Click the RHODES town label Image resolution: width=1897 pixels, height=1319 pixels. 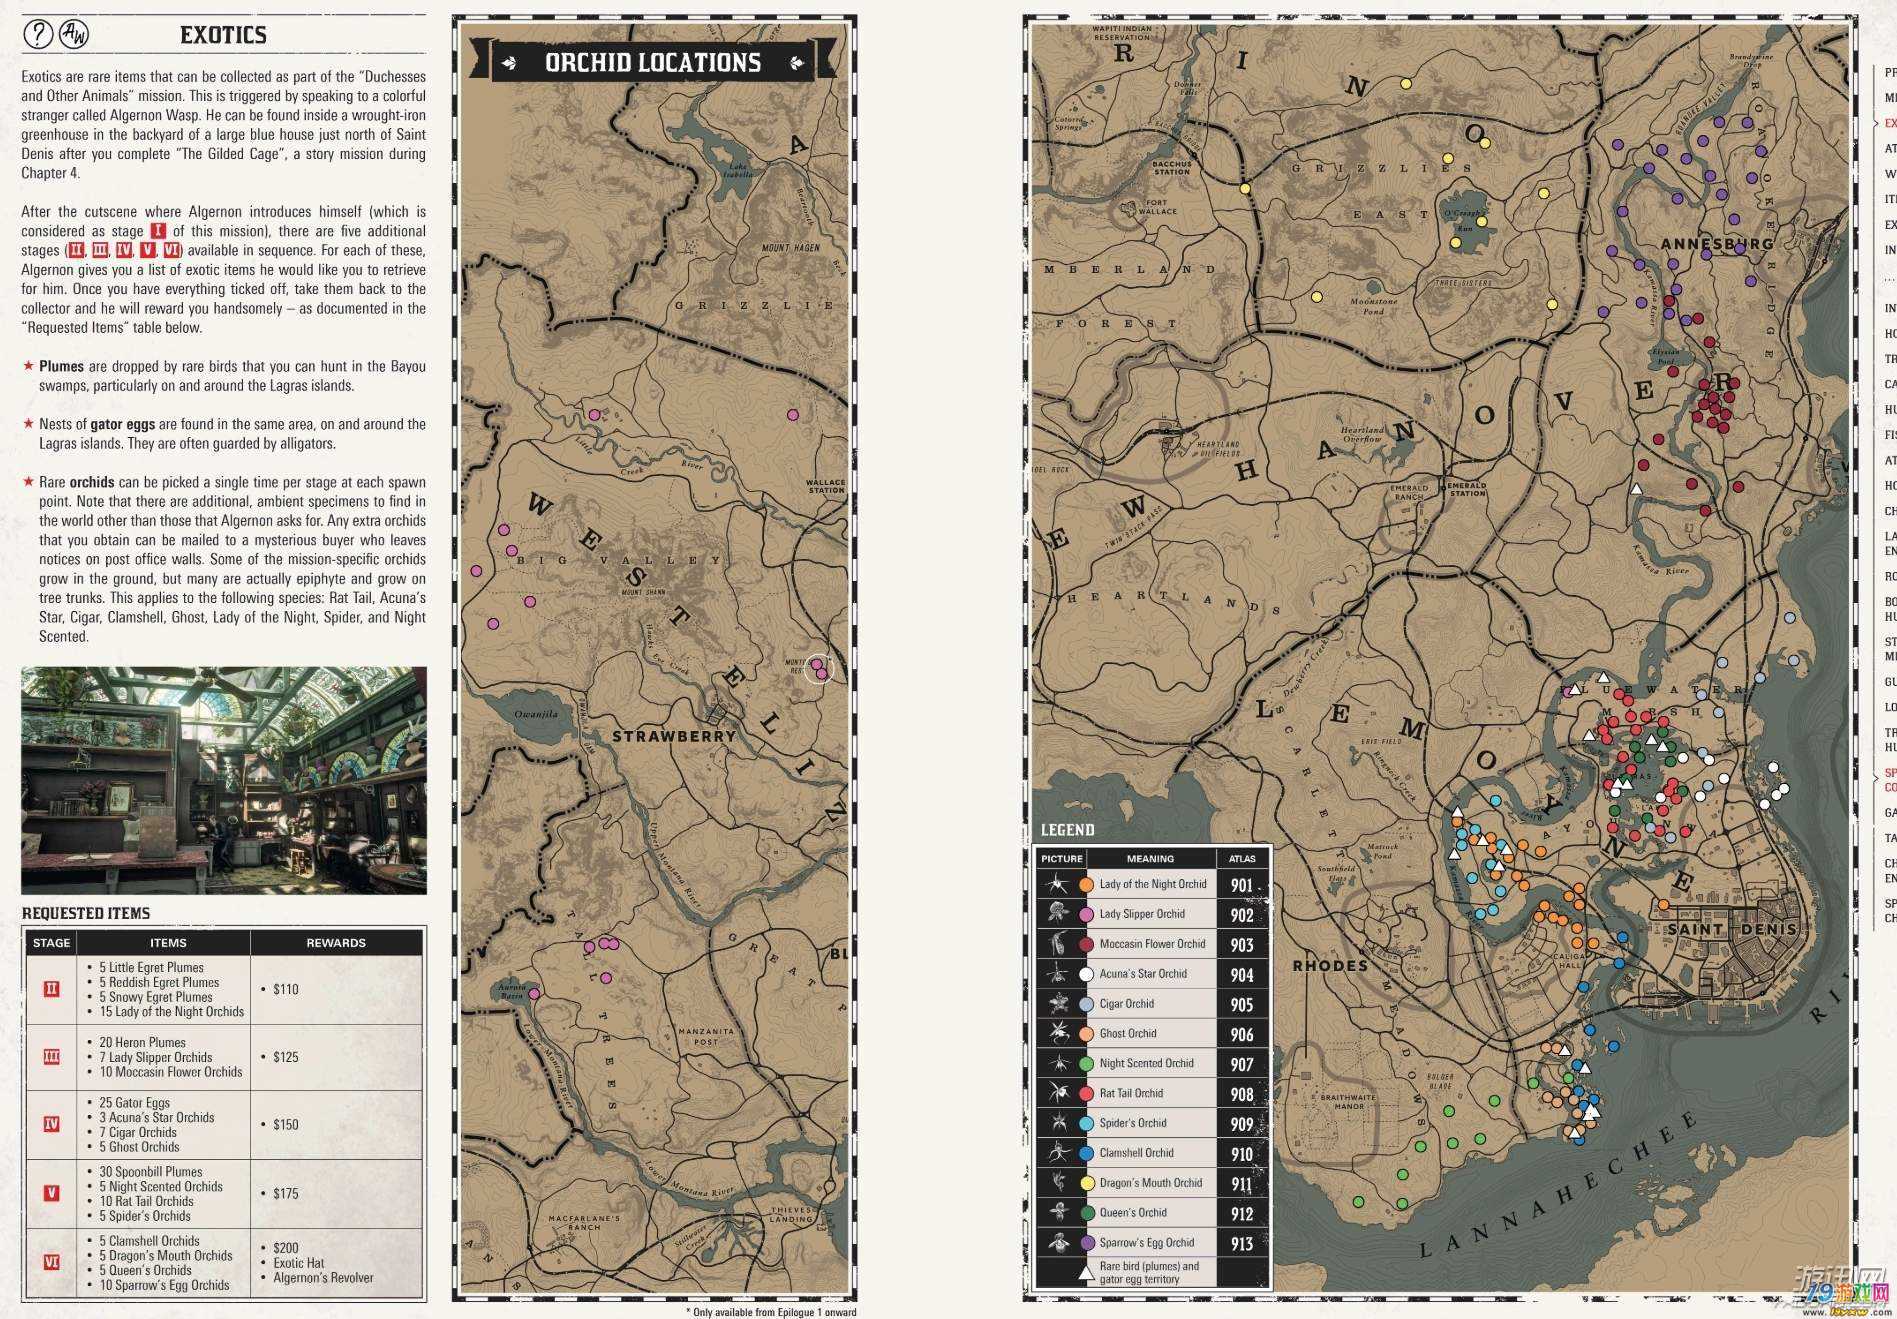pyautogui.click(x=1330, y=966)
